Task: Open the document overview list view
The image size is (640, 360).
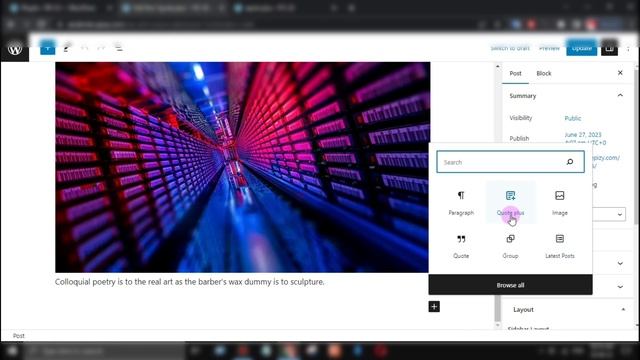Action: pos(118,48)
